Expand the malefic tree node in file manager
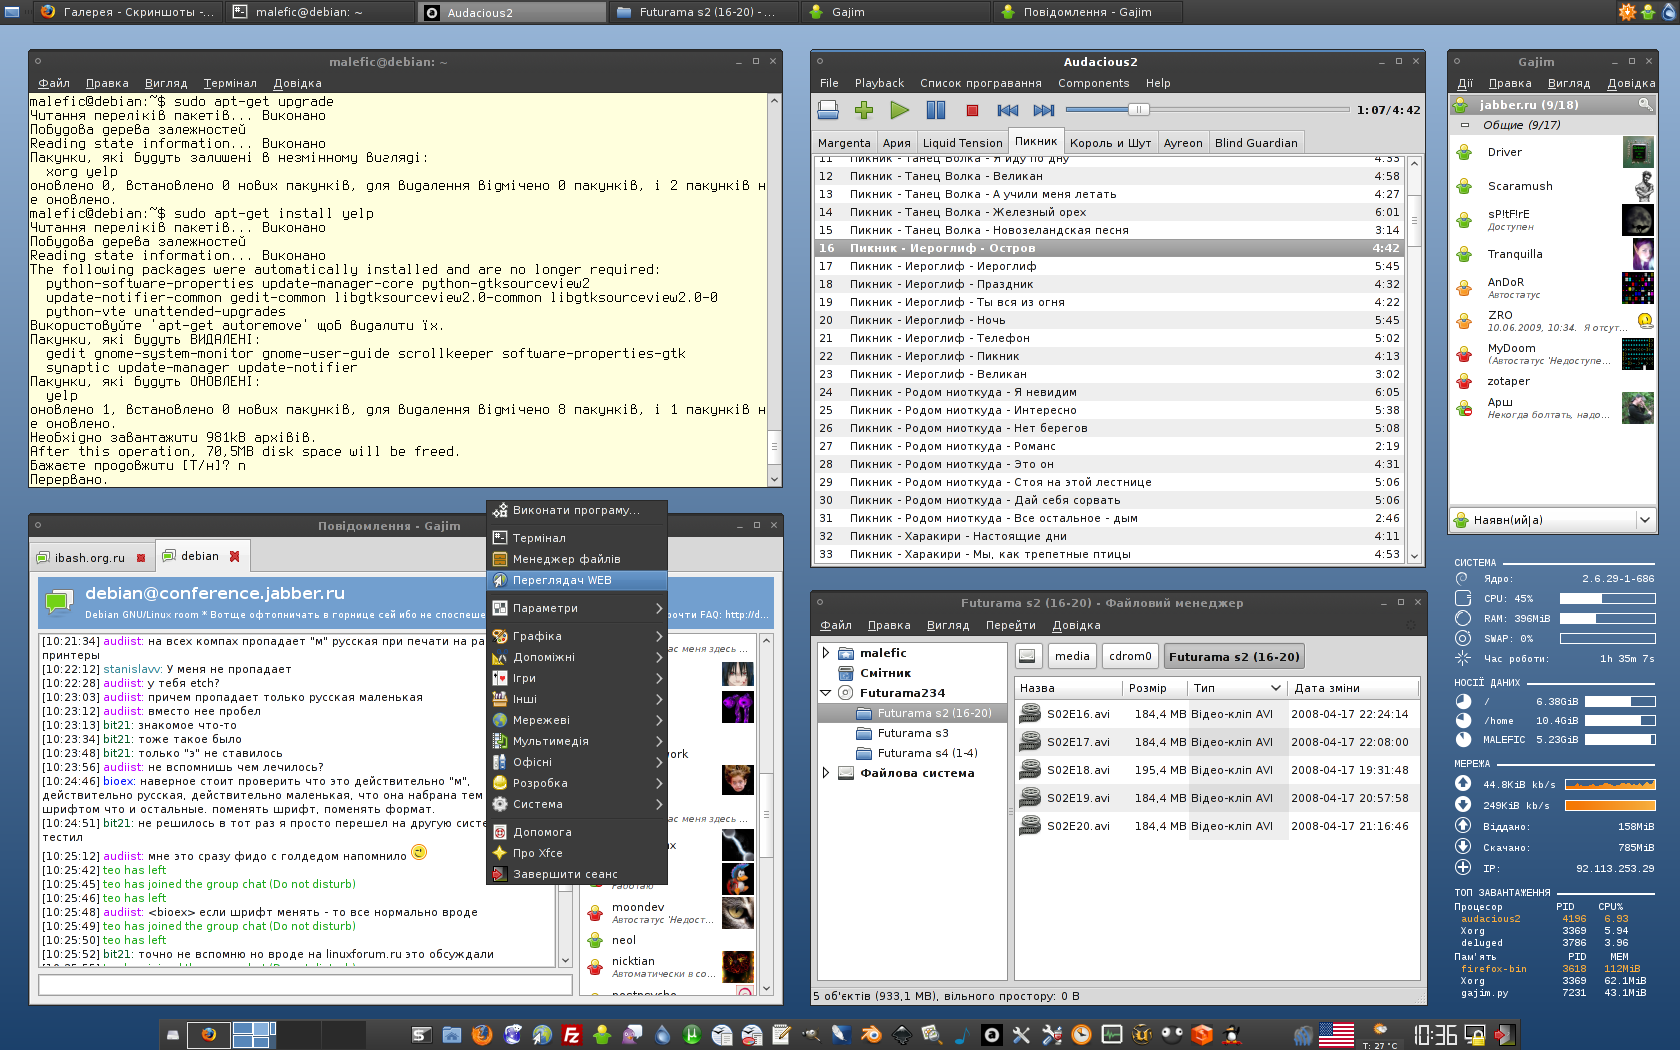Image resolution: width=1680 pixels, height=1050 pixels. tap(826, 653)
